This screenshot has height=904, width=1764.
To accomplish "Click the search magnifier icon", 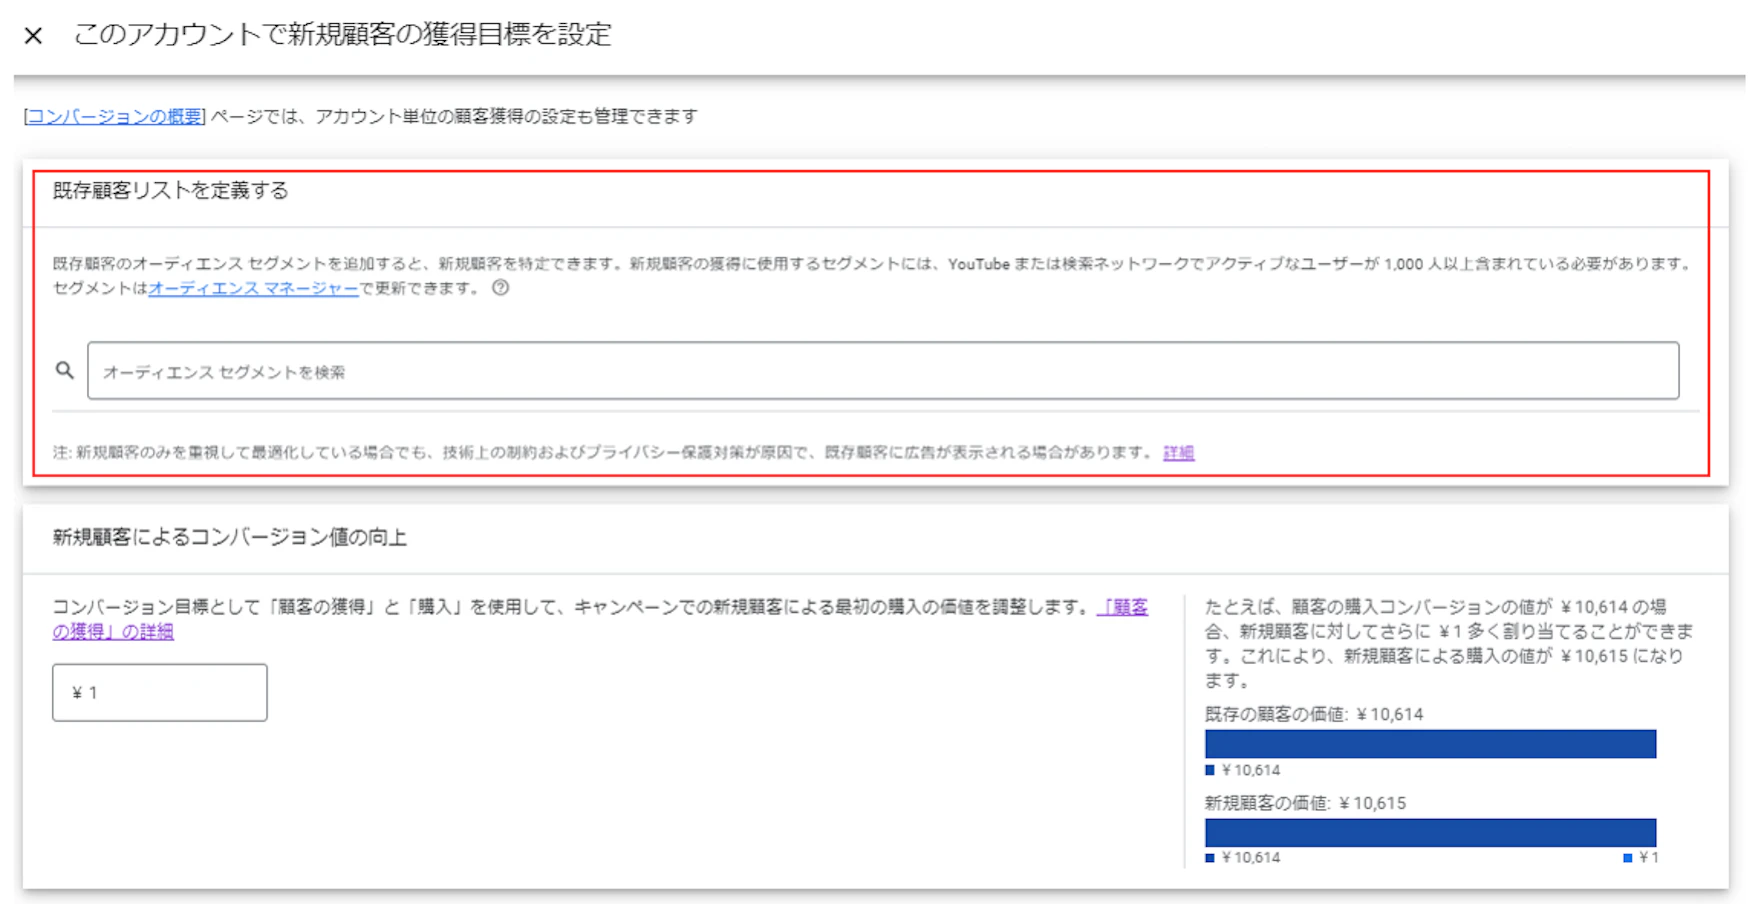I will [65, 371].
